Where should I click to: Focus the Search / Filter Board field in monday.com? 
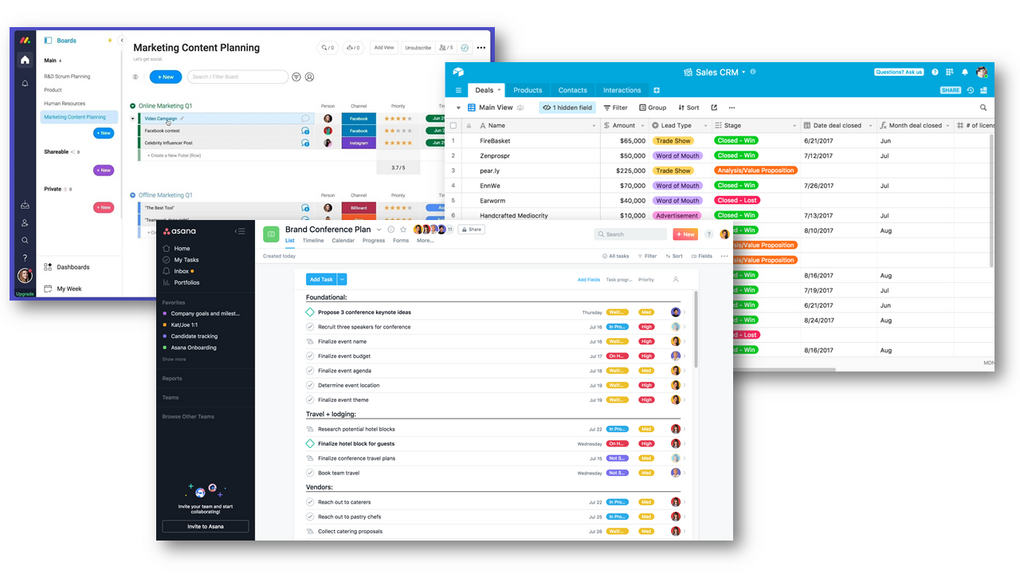[x=238, y=77]
